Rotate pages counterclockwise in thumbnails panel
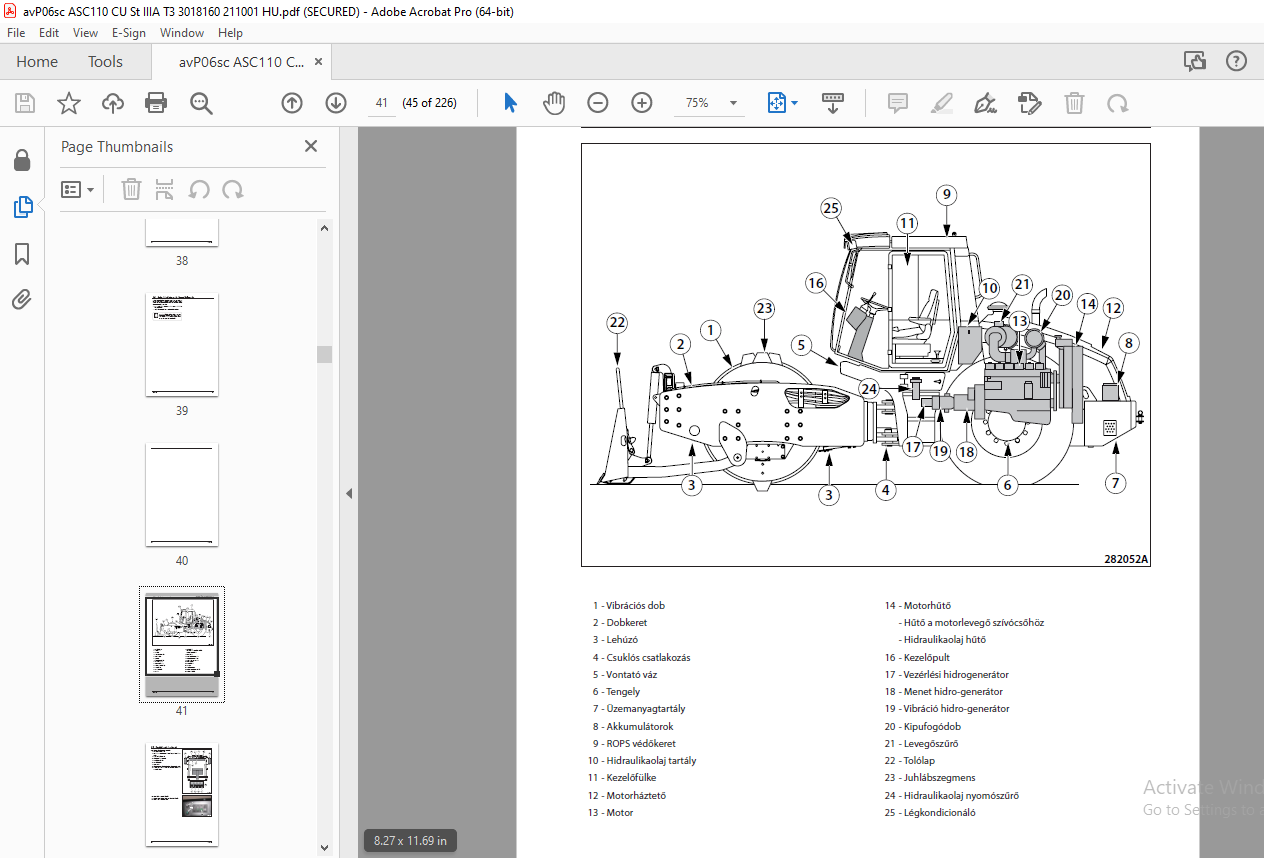 coord(199,189)
